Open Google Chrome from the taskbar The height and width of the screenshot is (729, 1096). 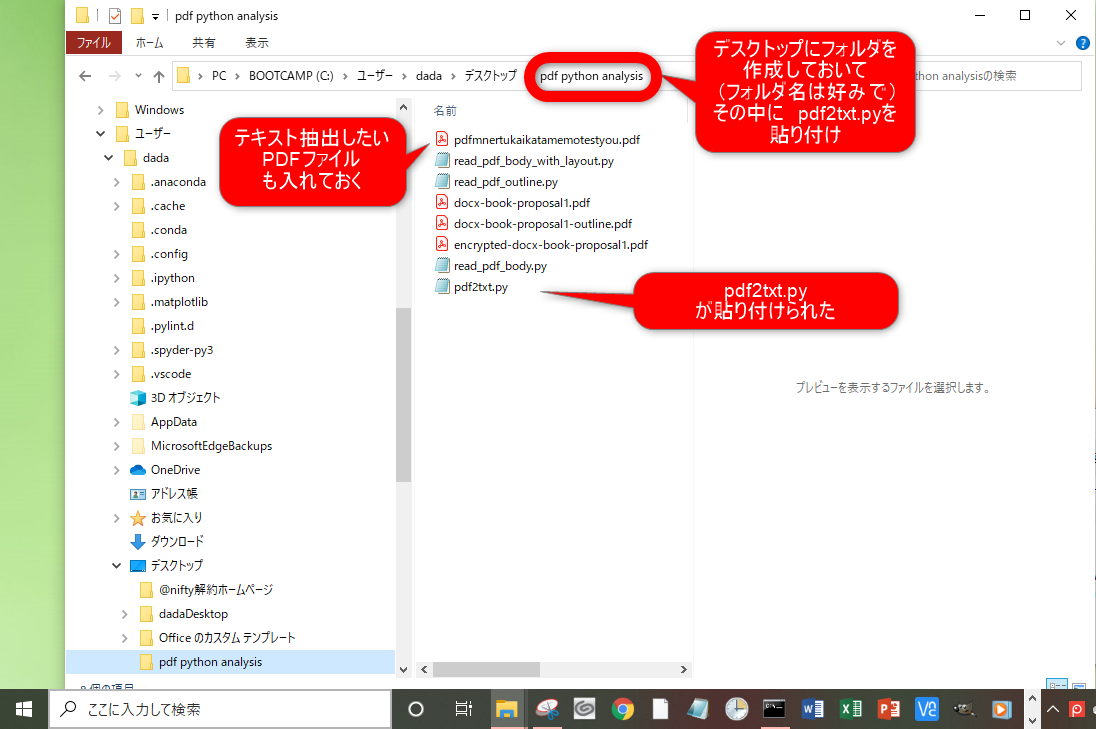coord(622,709)
